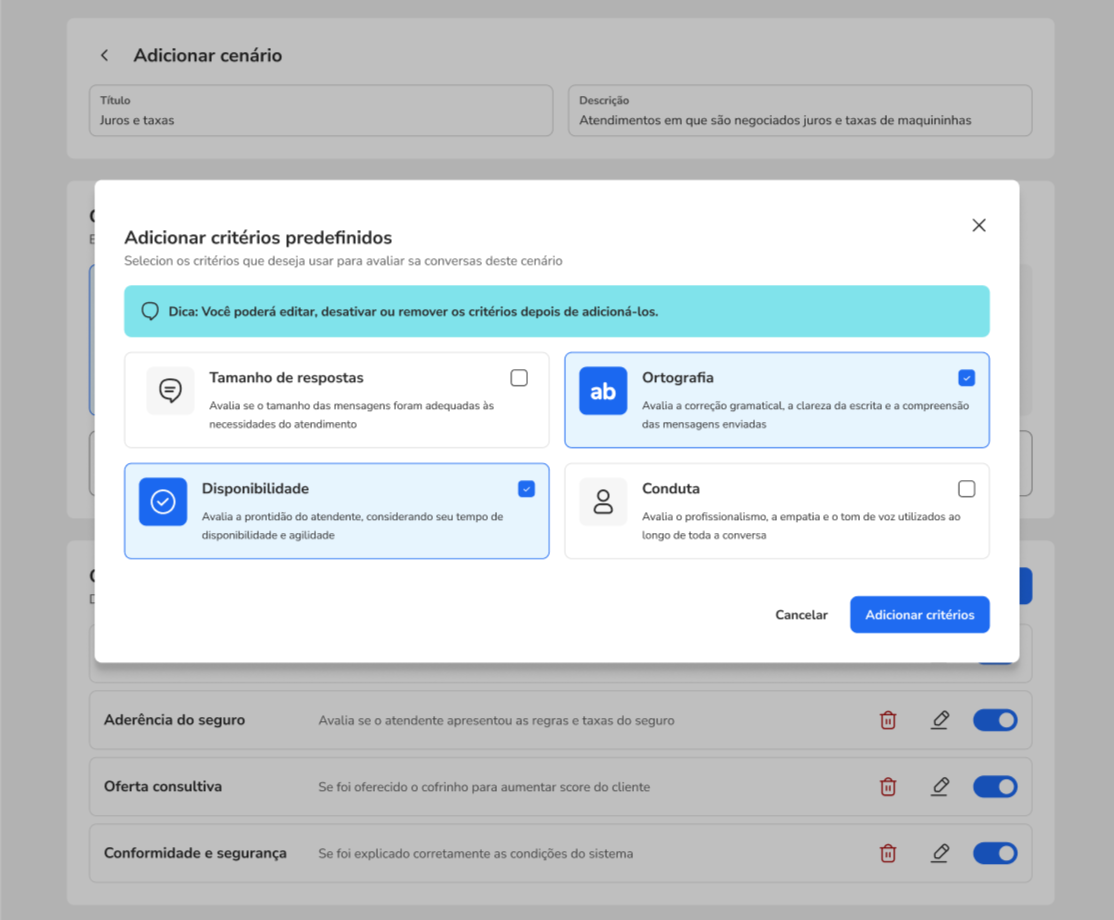Viewport: 1114px width, 920px height.
Task: Close the predefined criteria dialog
Action: [x=978, y=225]
